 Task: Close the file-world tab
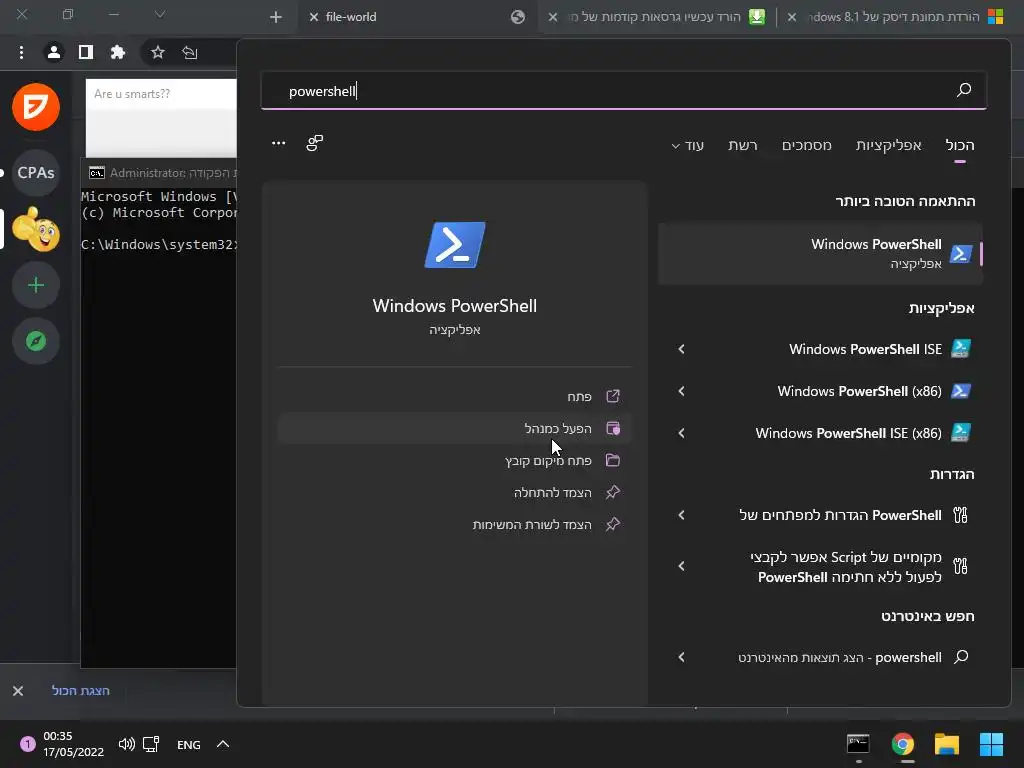coord(313,17)
